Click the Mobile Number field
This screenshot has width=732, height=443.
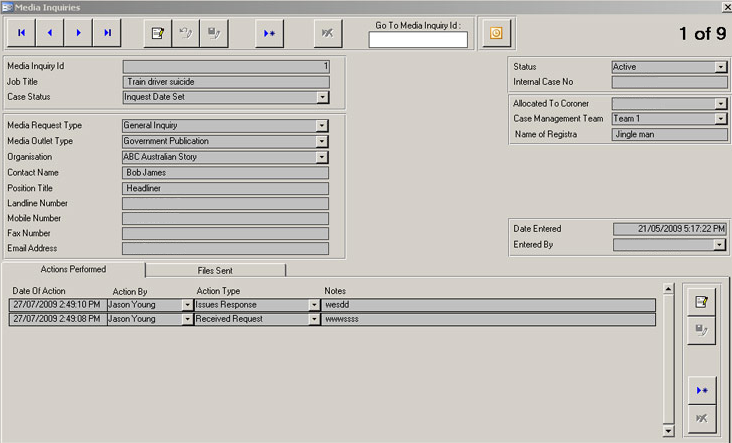[x=225, y=218]
